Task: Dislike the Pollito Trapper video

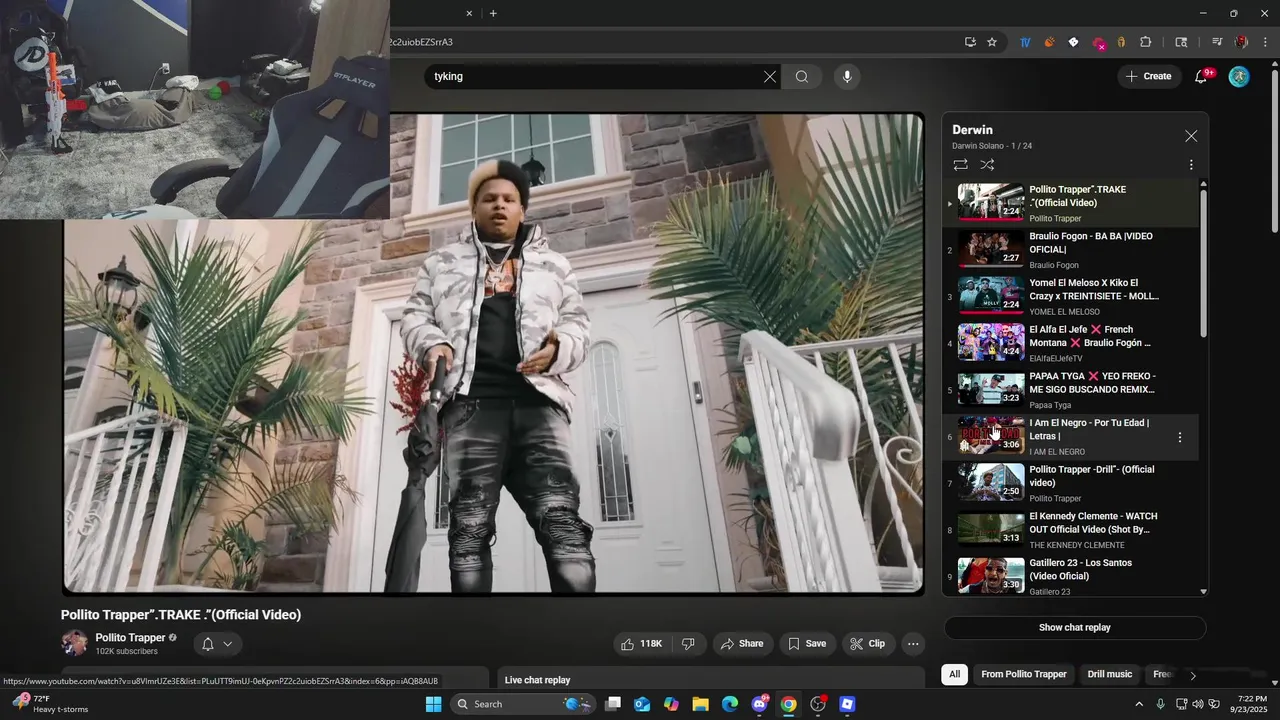Action: click(688, 644)
